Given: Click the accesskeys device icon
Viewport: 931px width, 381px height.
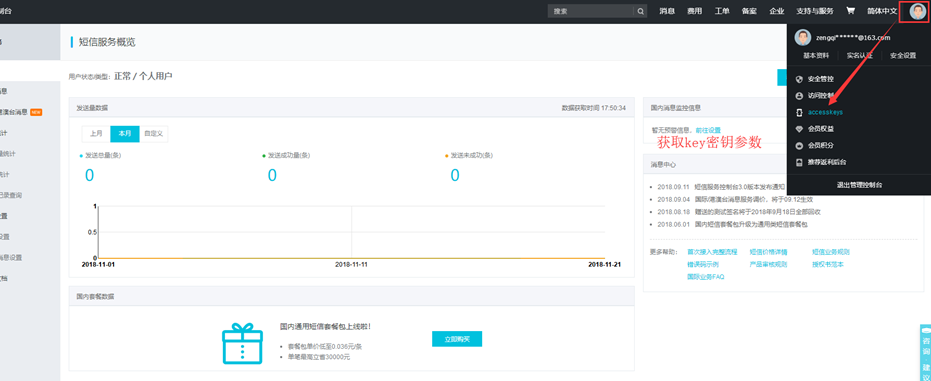Looking at the screenshot, I should coord(799,112).
